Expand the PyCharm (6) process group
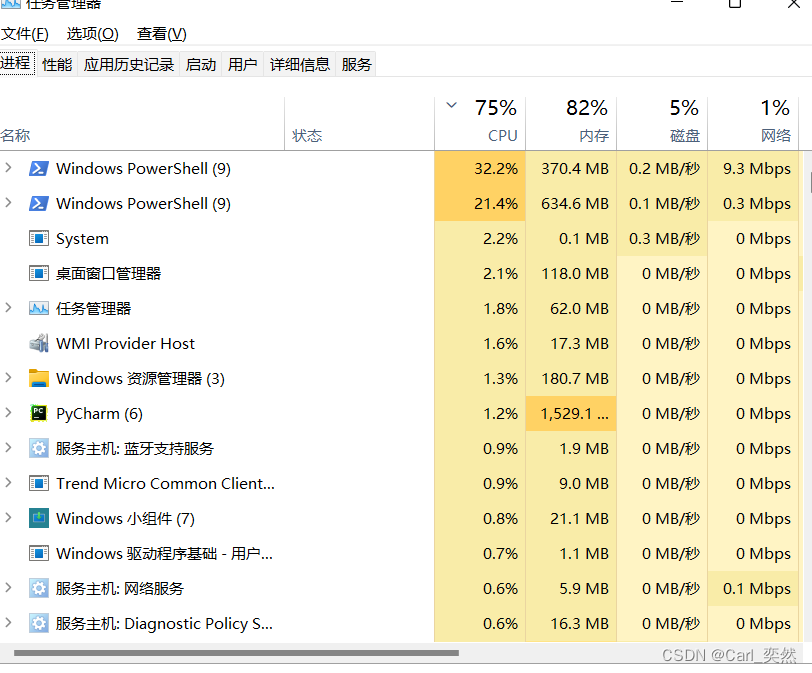This screenshot has height=673, width=812. pyautogui.click(x=8, y=413)
